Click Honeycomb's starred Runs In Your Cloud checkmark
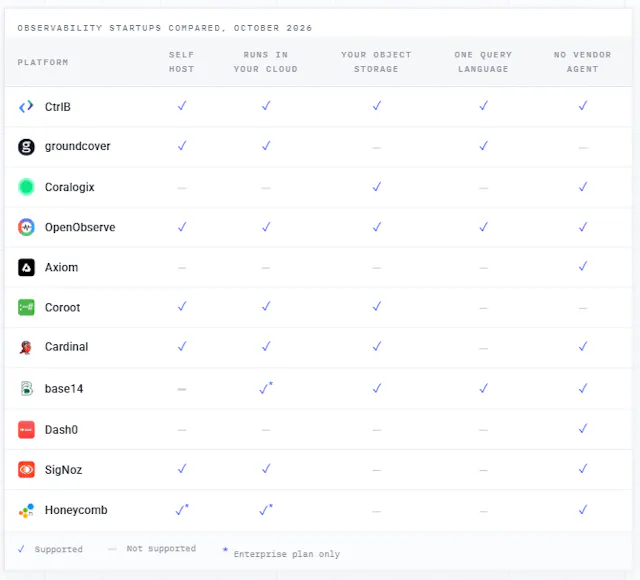The image size is (640, 580). [x=266, y=509]
